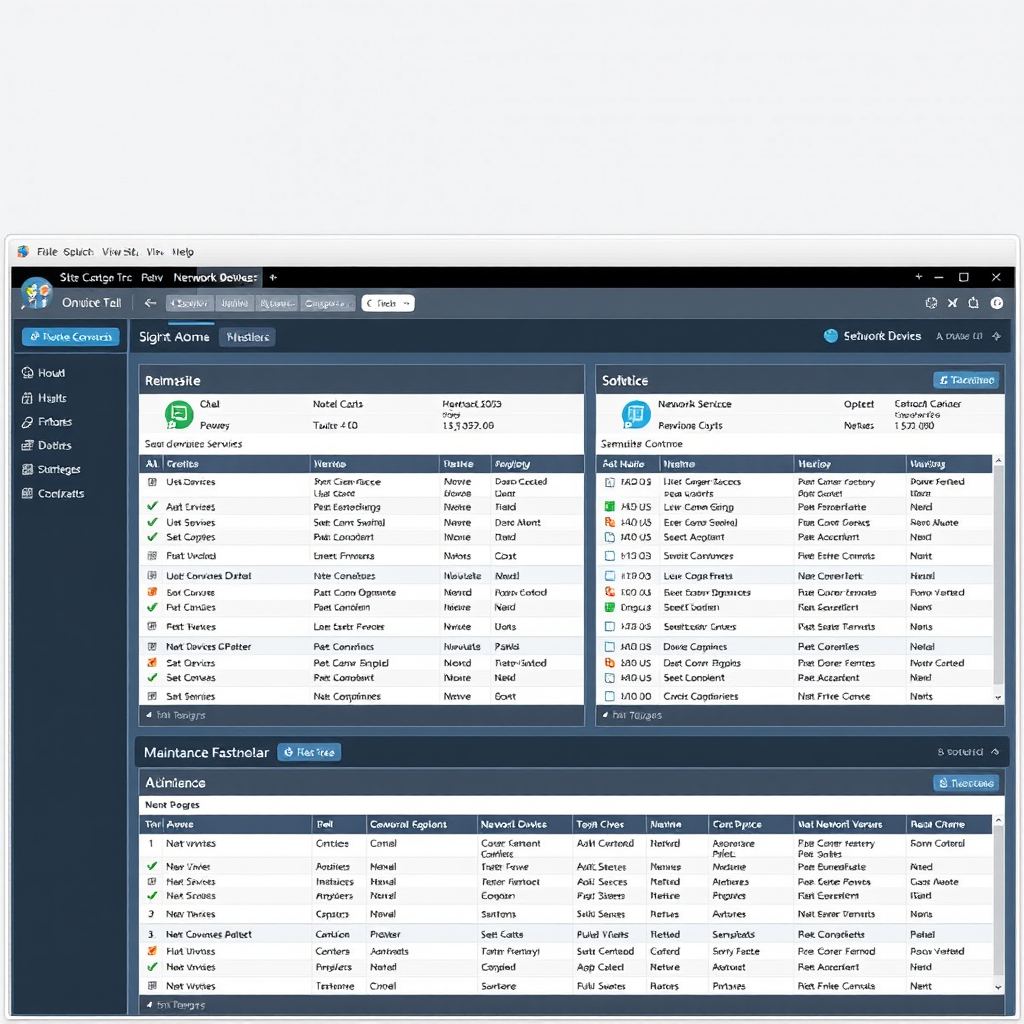Click the Escaylor toolbar button
Viewport: 1024px width, 1024px height.
coord(189,303)
